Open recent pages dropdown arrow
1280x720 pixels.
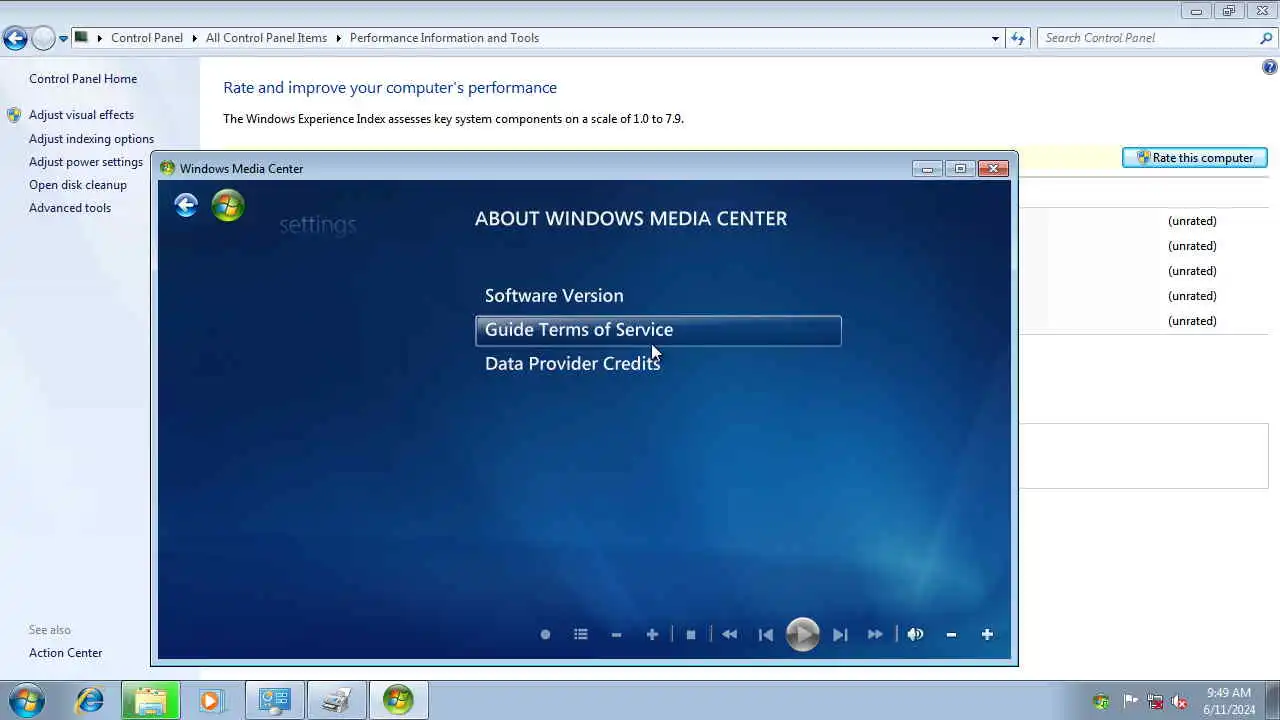63,39
